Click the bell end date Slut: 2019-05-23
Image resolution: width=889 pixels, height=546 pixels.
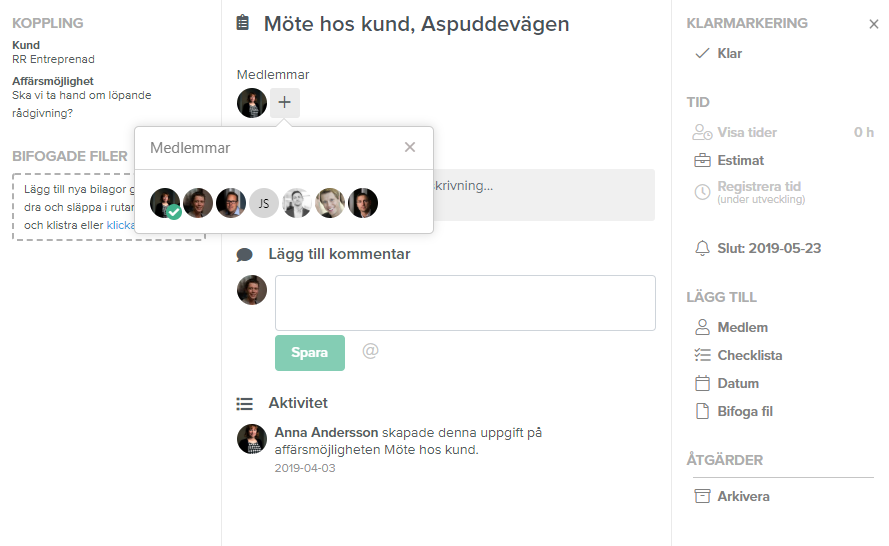tap(768, 248)
